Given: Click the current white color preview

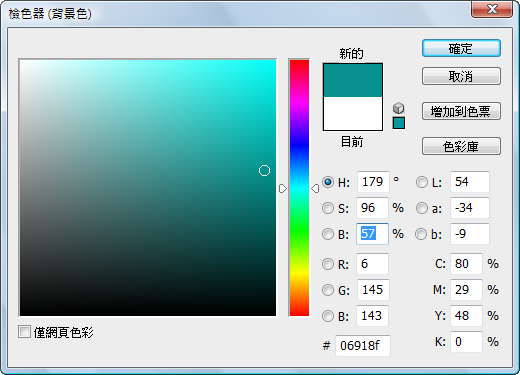Looking at the screenshot, I should pyautogui.click(x=353, y=114).
